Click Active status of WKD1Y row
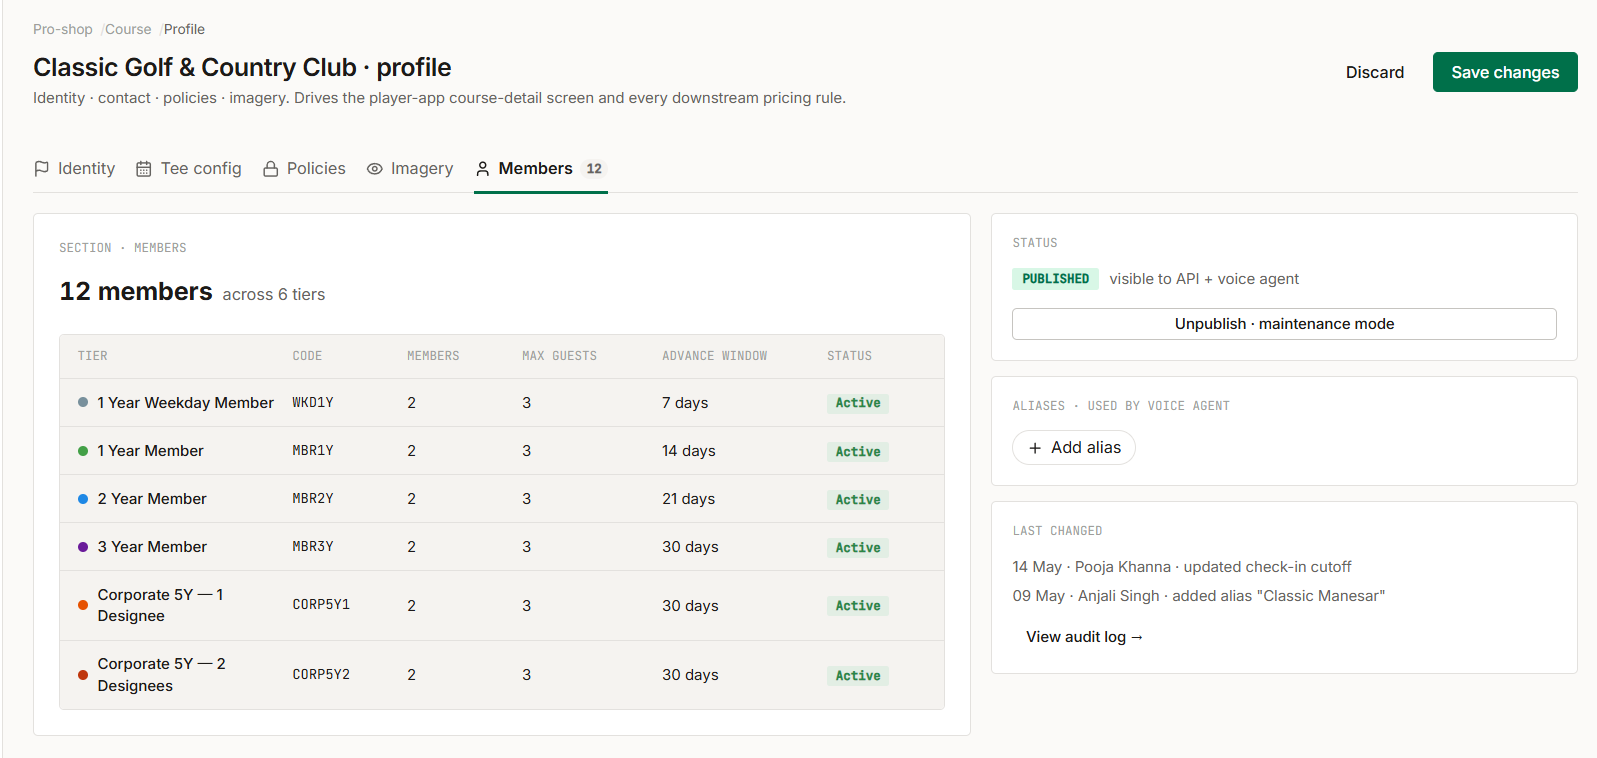This screenshot has width=1597, height=758. 858,403
